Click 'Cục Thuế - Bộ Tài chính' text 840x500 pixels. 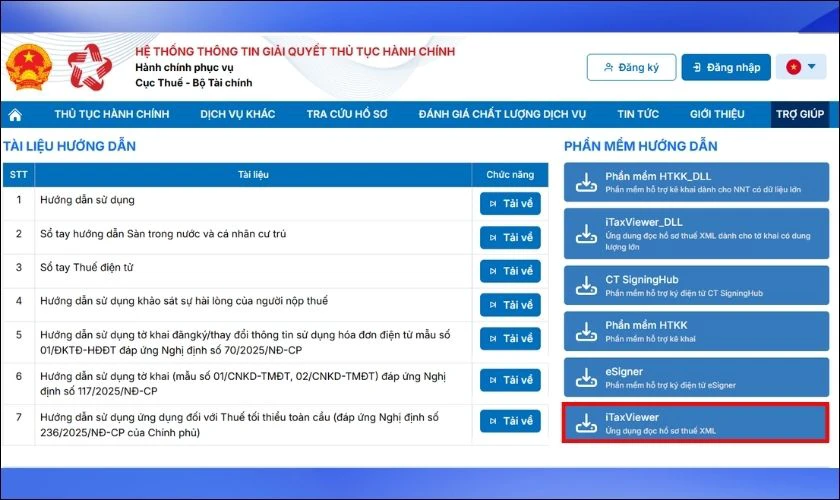(193, 83)
